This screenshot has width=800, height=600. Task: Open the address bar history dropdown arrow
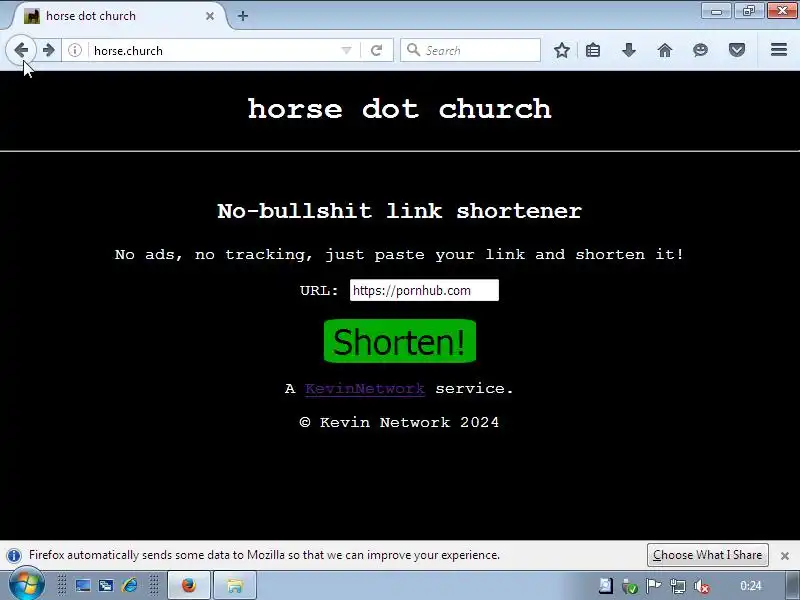click(x=346, y=50)
